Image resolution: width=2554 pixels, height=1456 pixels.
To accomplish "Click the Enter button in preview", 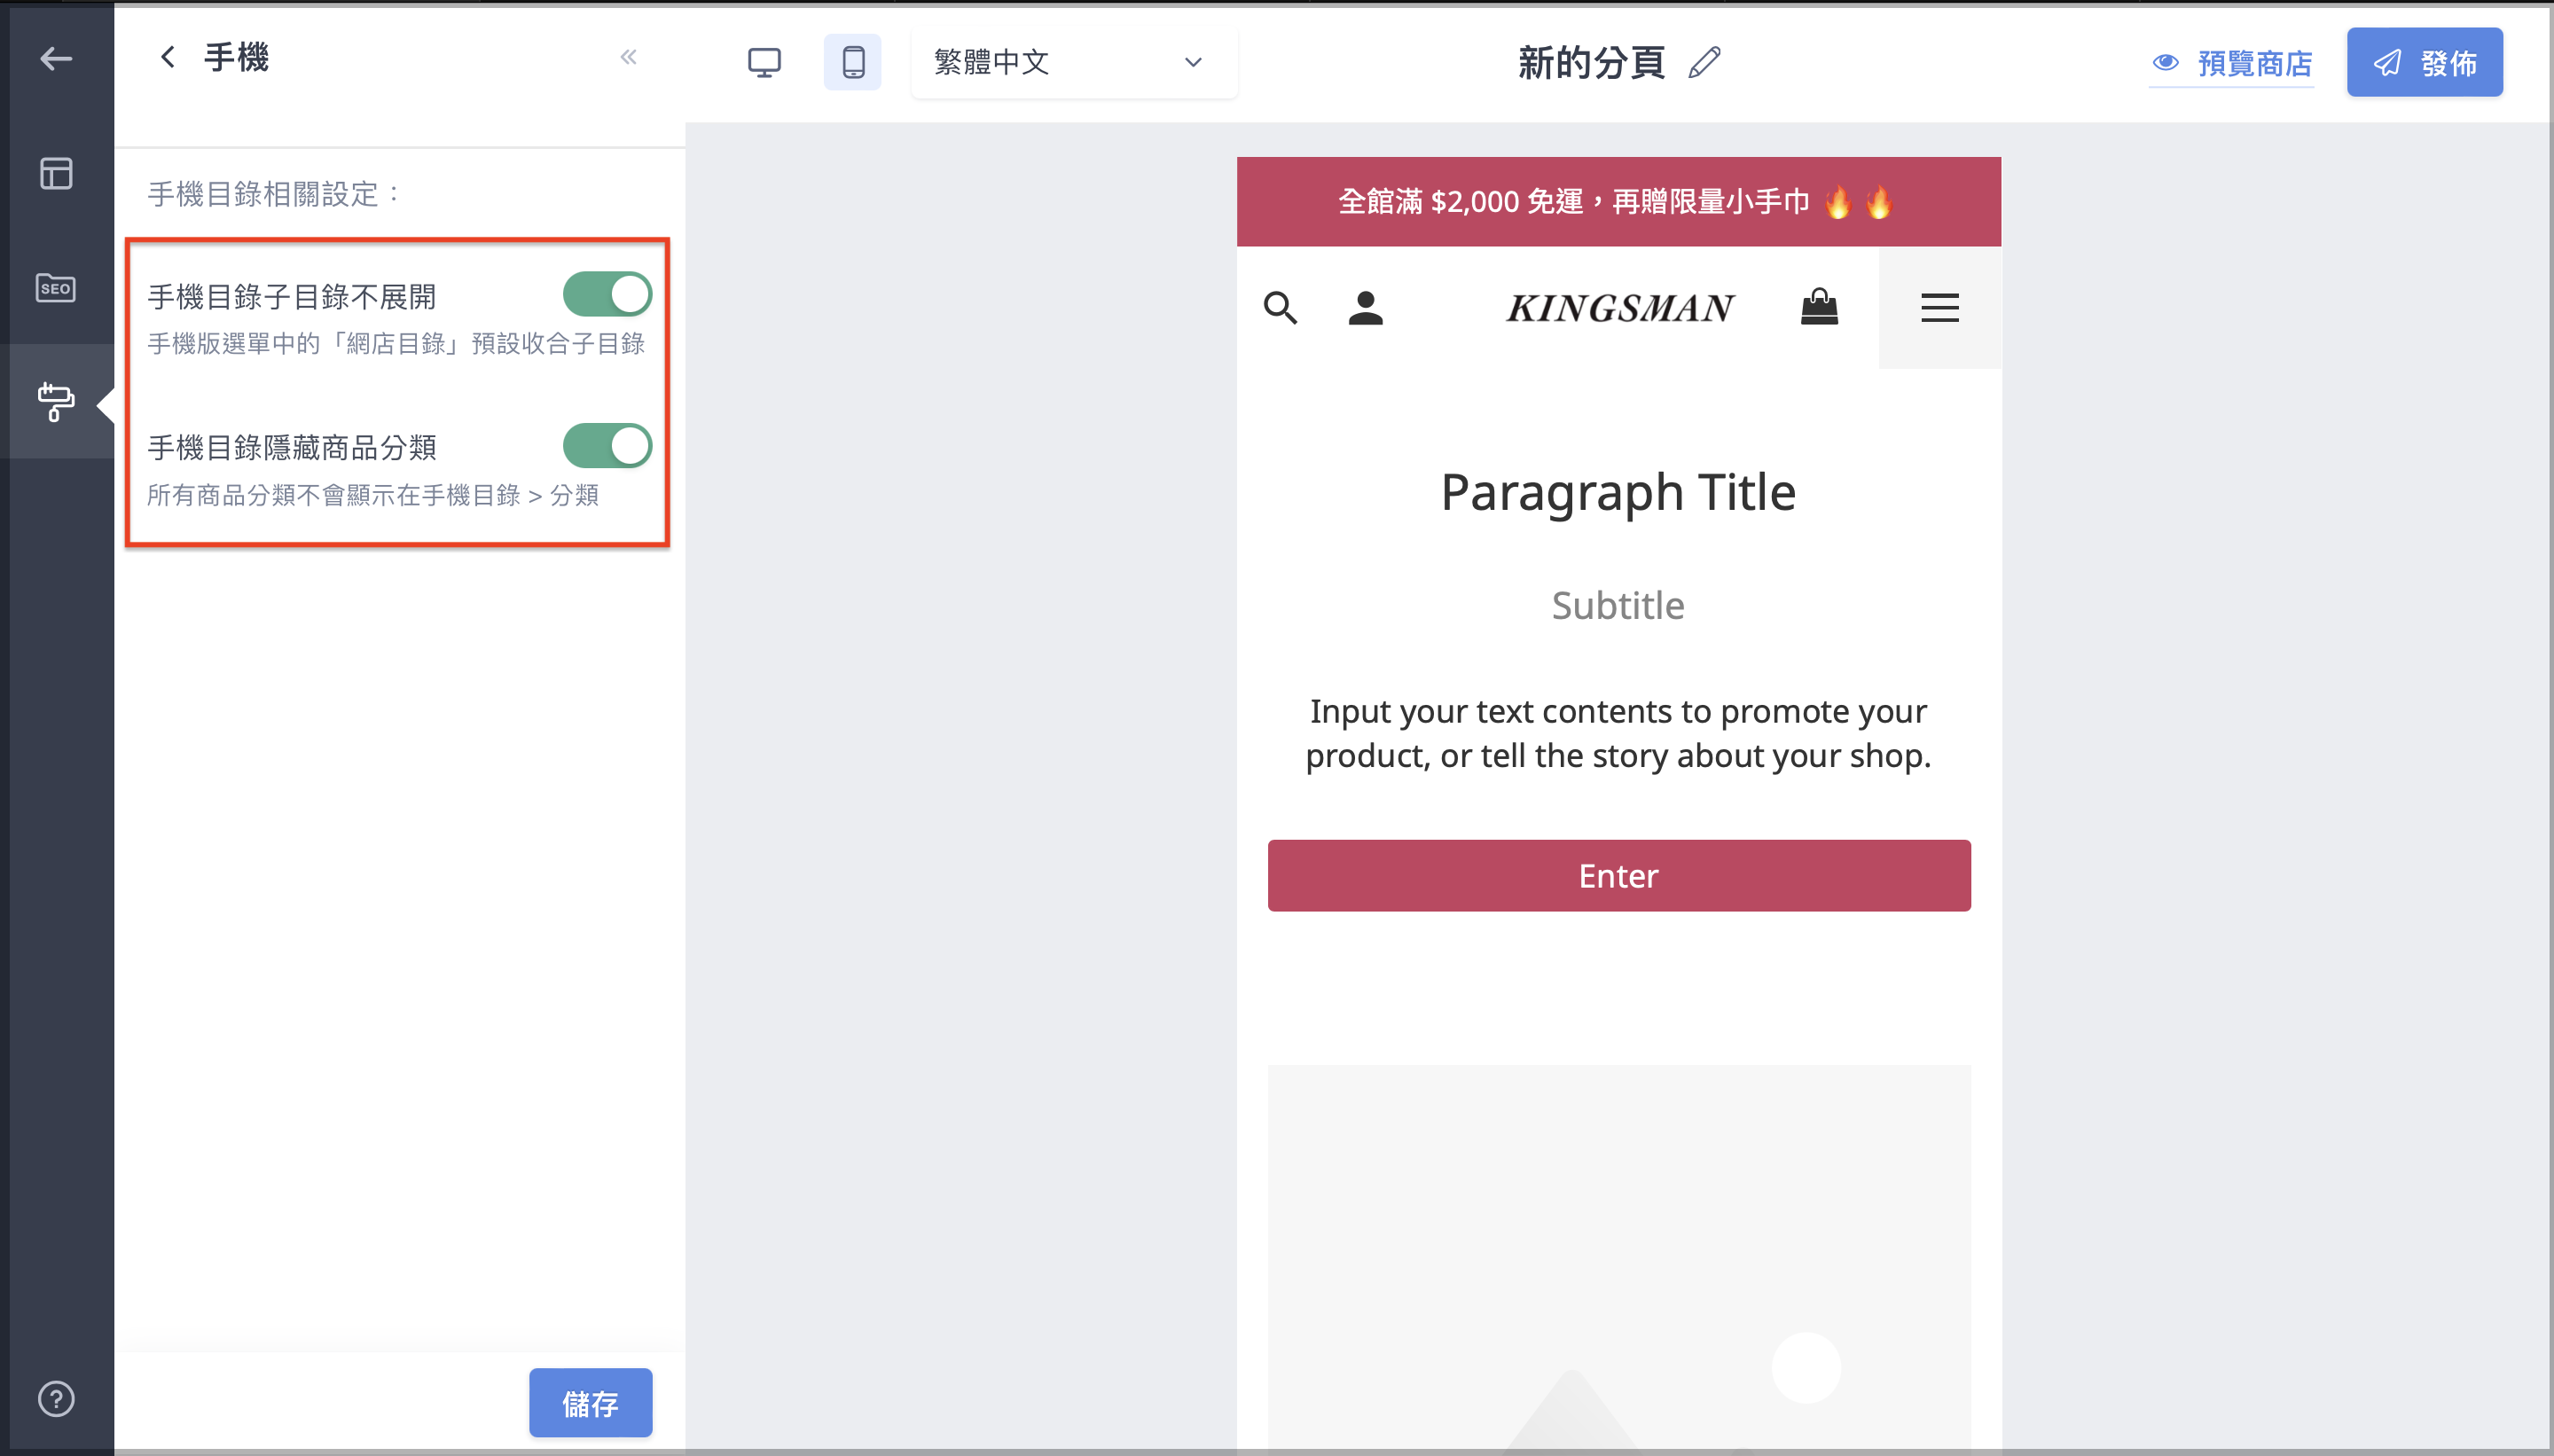I will tap(1619, 876).
